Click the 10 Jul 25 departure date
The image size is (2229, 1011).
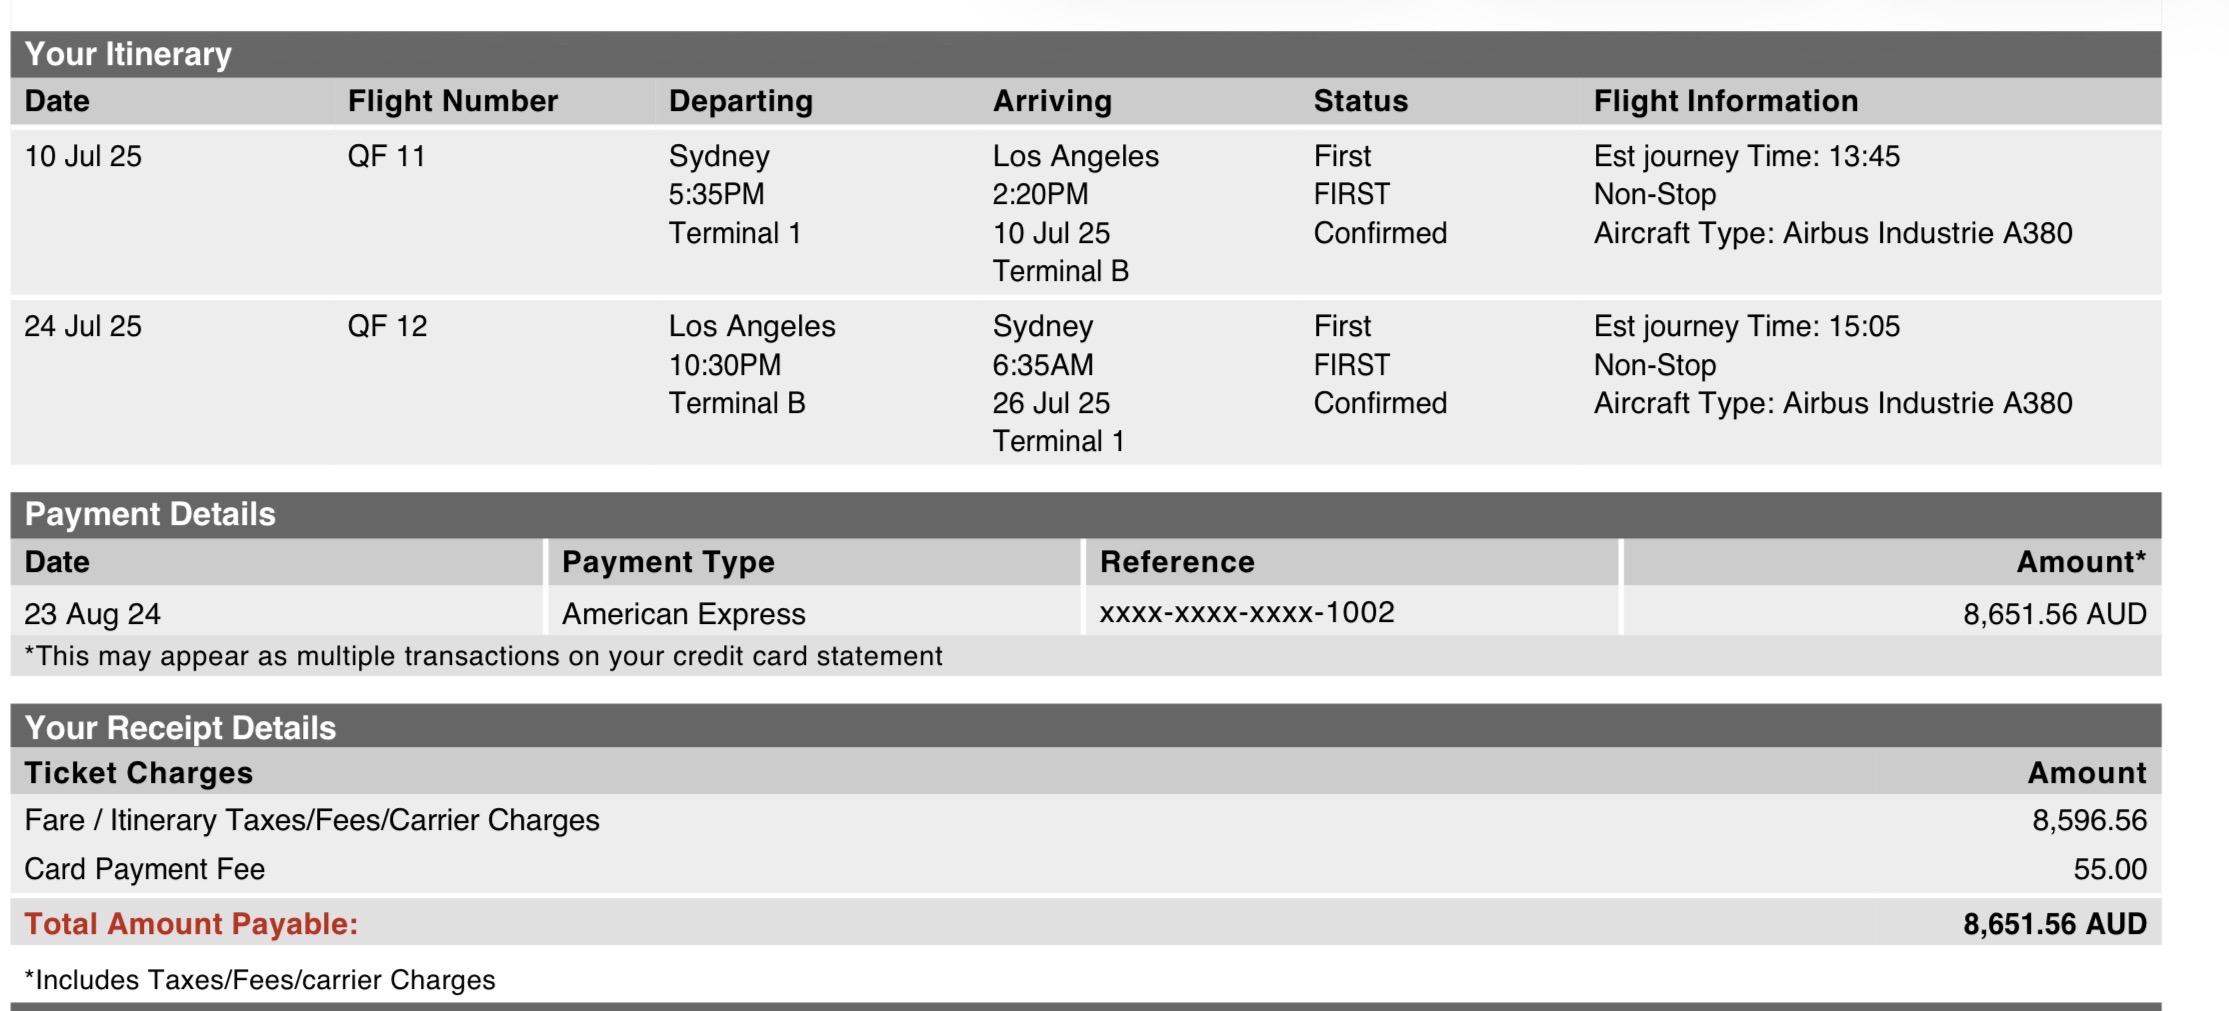click(x=83, y=156)
